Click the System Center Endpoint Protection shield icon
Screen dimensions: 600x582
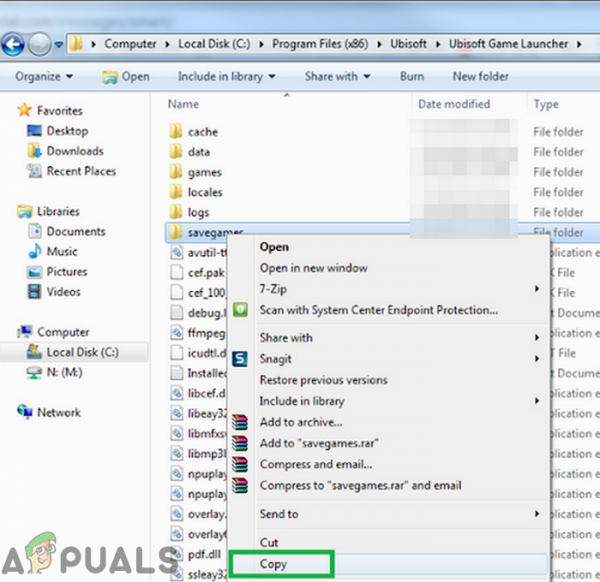click(x=240, y=310)
